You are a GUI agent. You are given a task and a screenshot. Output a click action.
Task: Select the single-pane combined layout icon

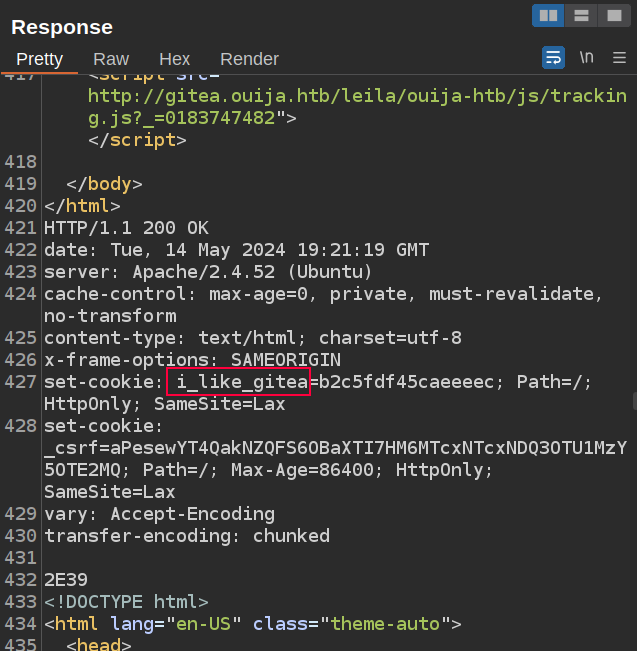coord(612,16)
